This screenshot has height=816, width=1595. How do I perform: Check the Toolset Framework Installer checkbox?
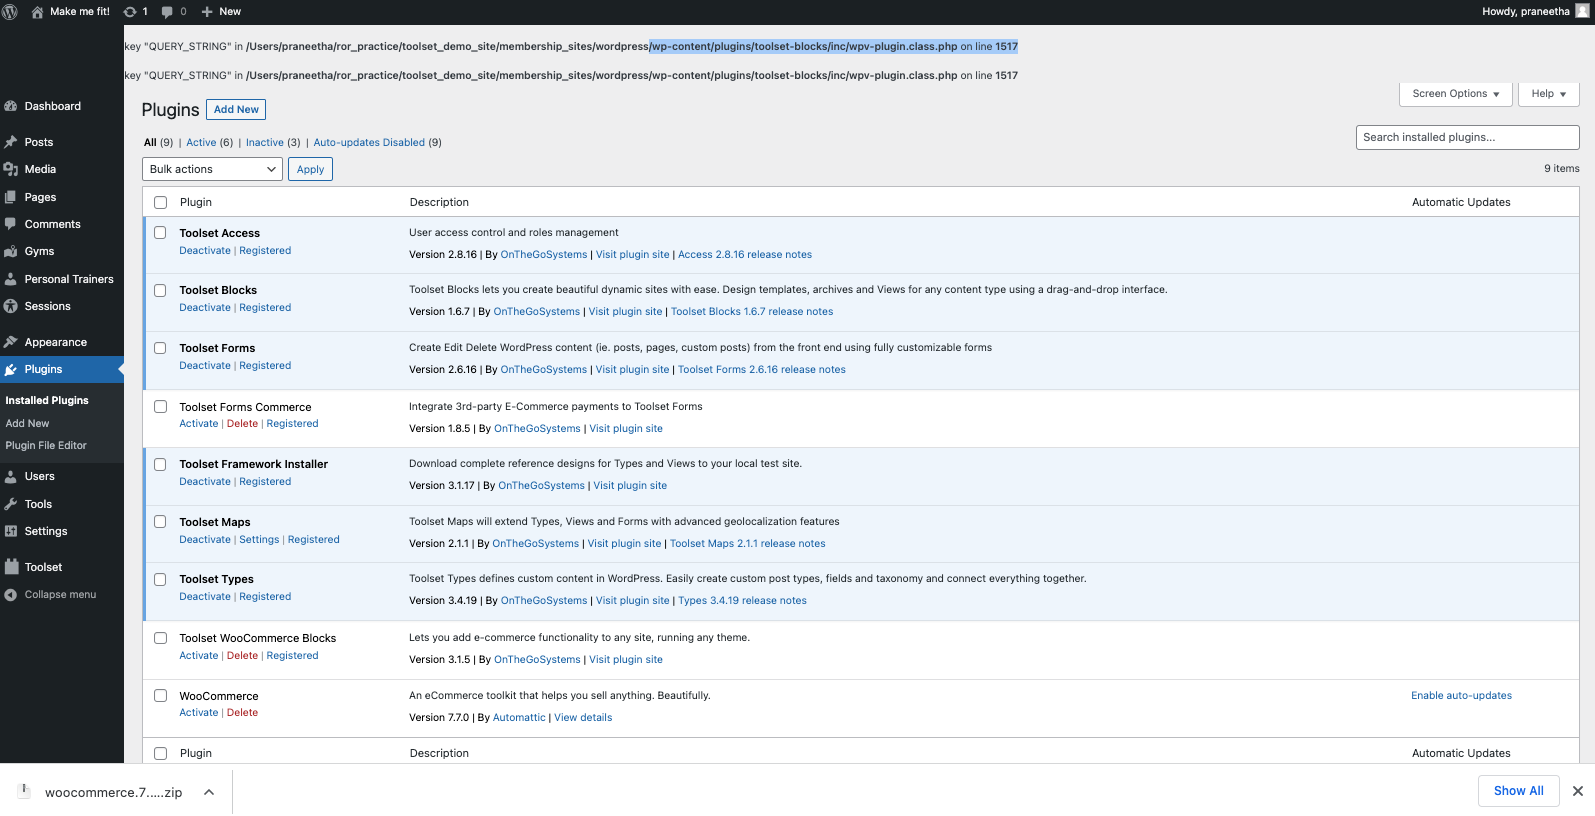pyautogui.click(x=160, y=464)
